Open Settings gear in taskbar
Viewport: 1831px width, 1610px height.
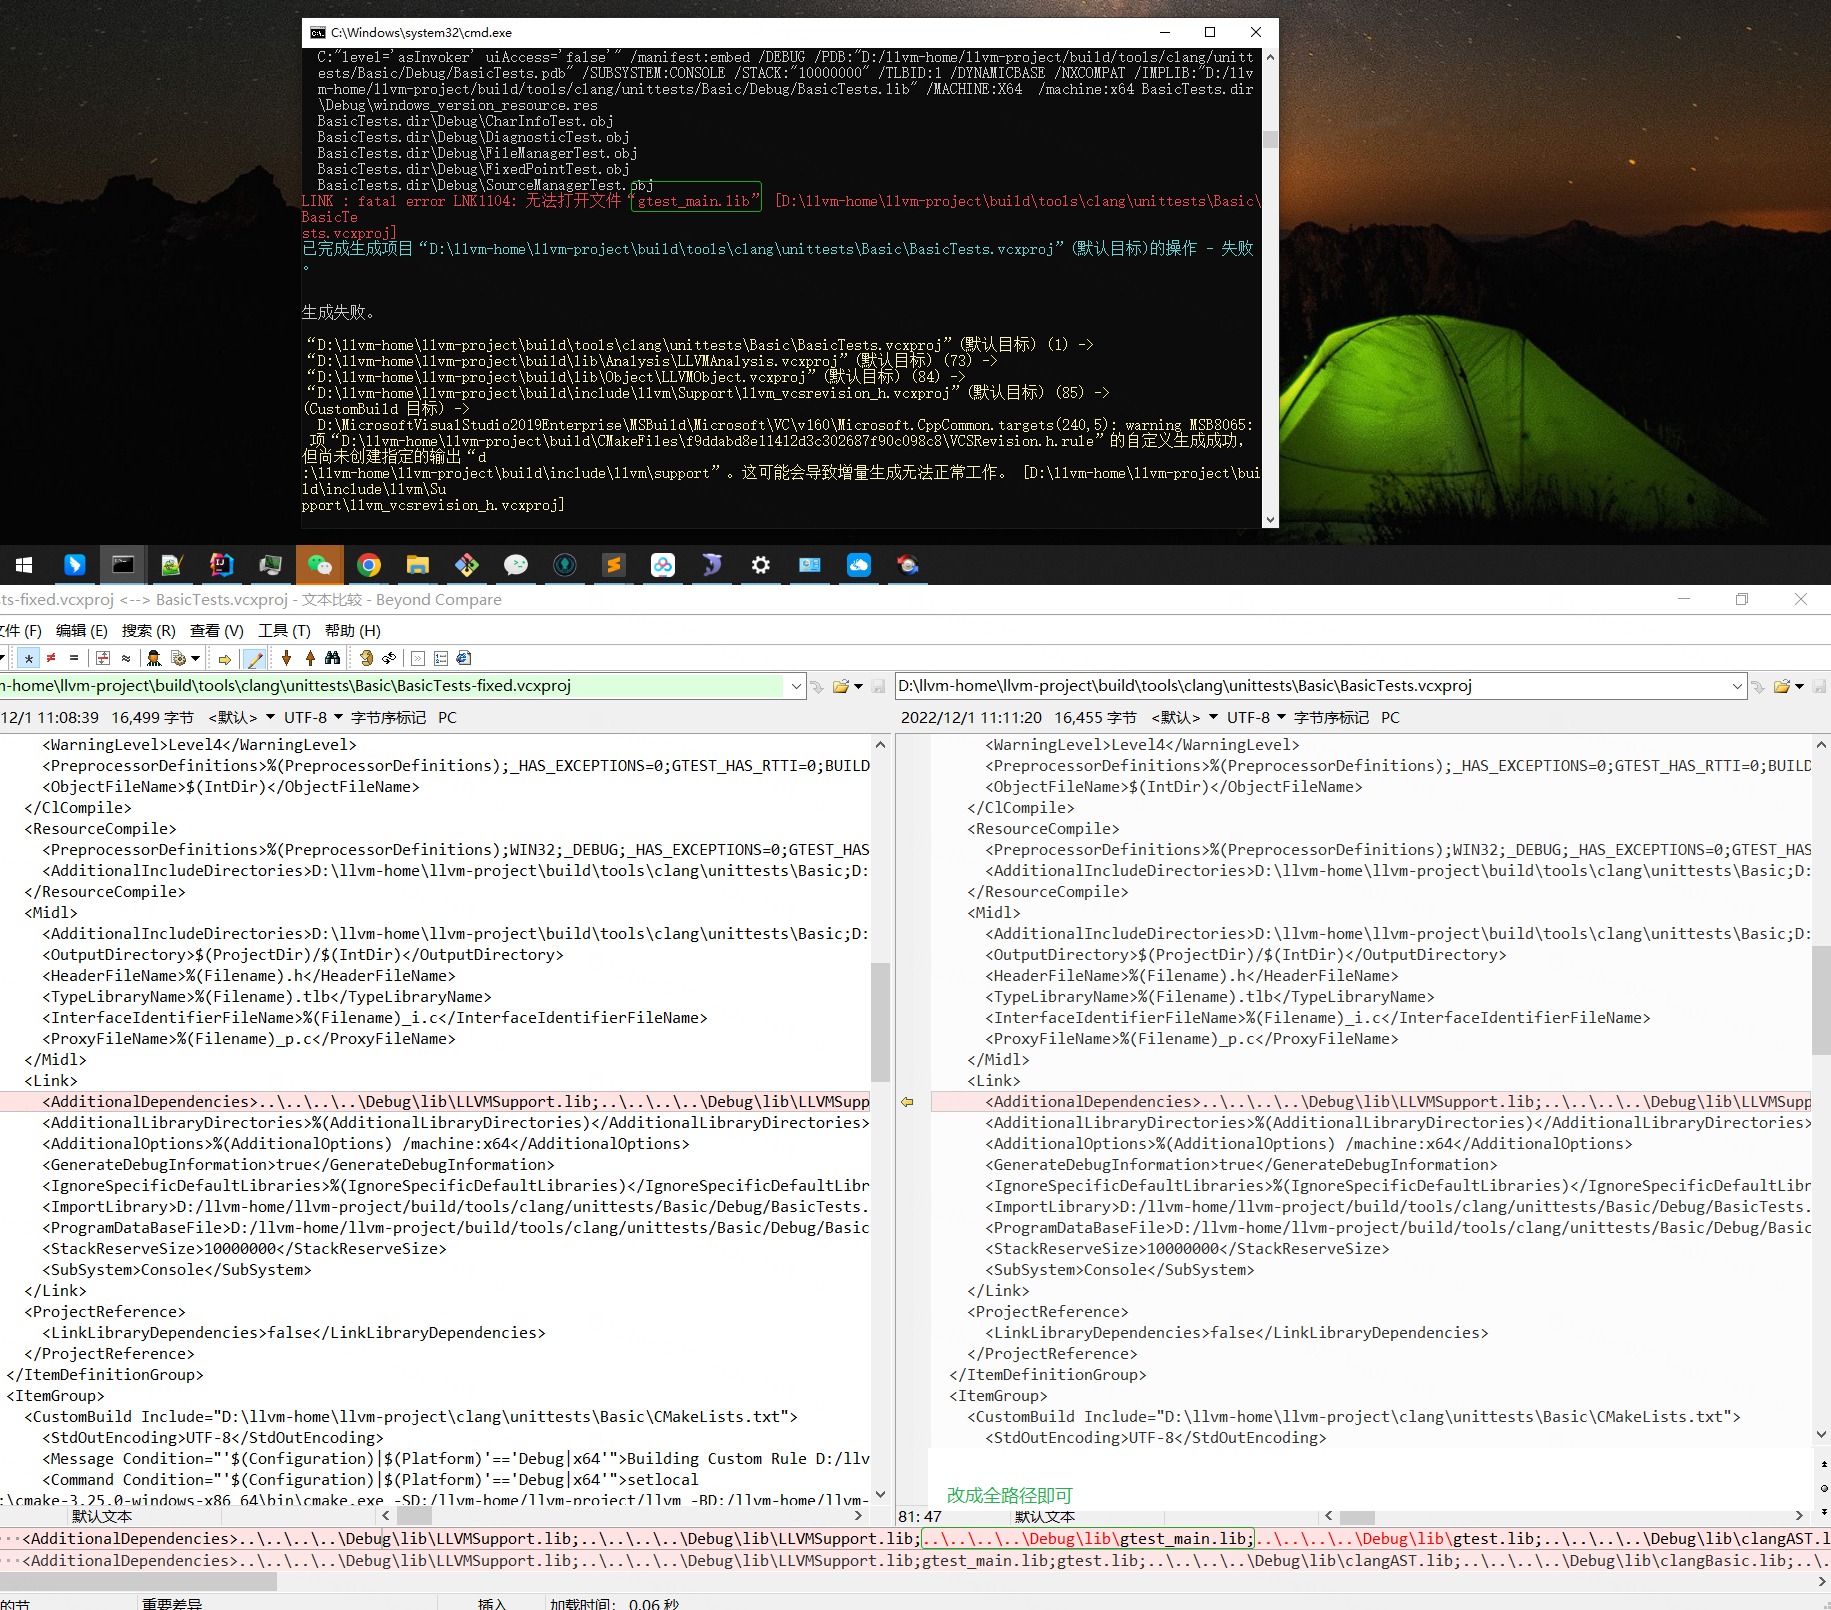[x=761, y=565]
